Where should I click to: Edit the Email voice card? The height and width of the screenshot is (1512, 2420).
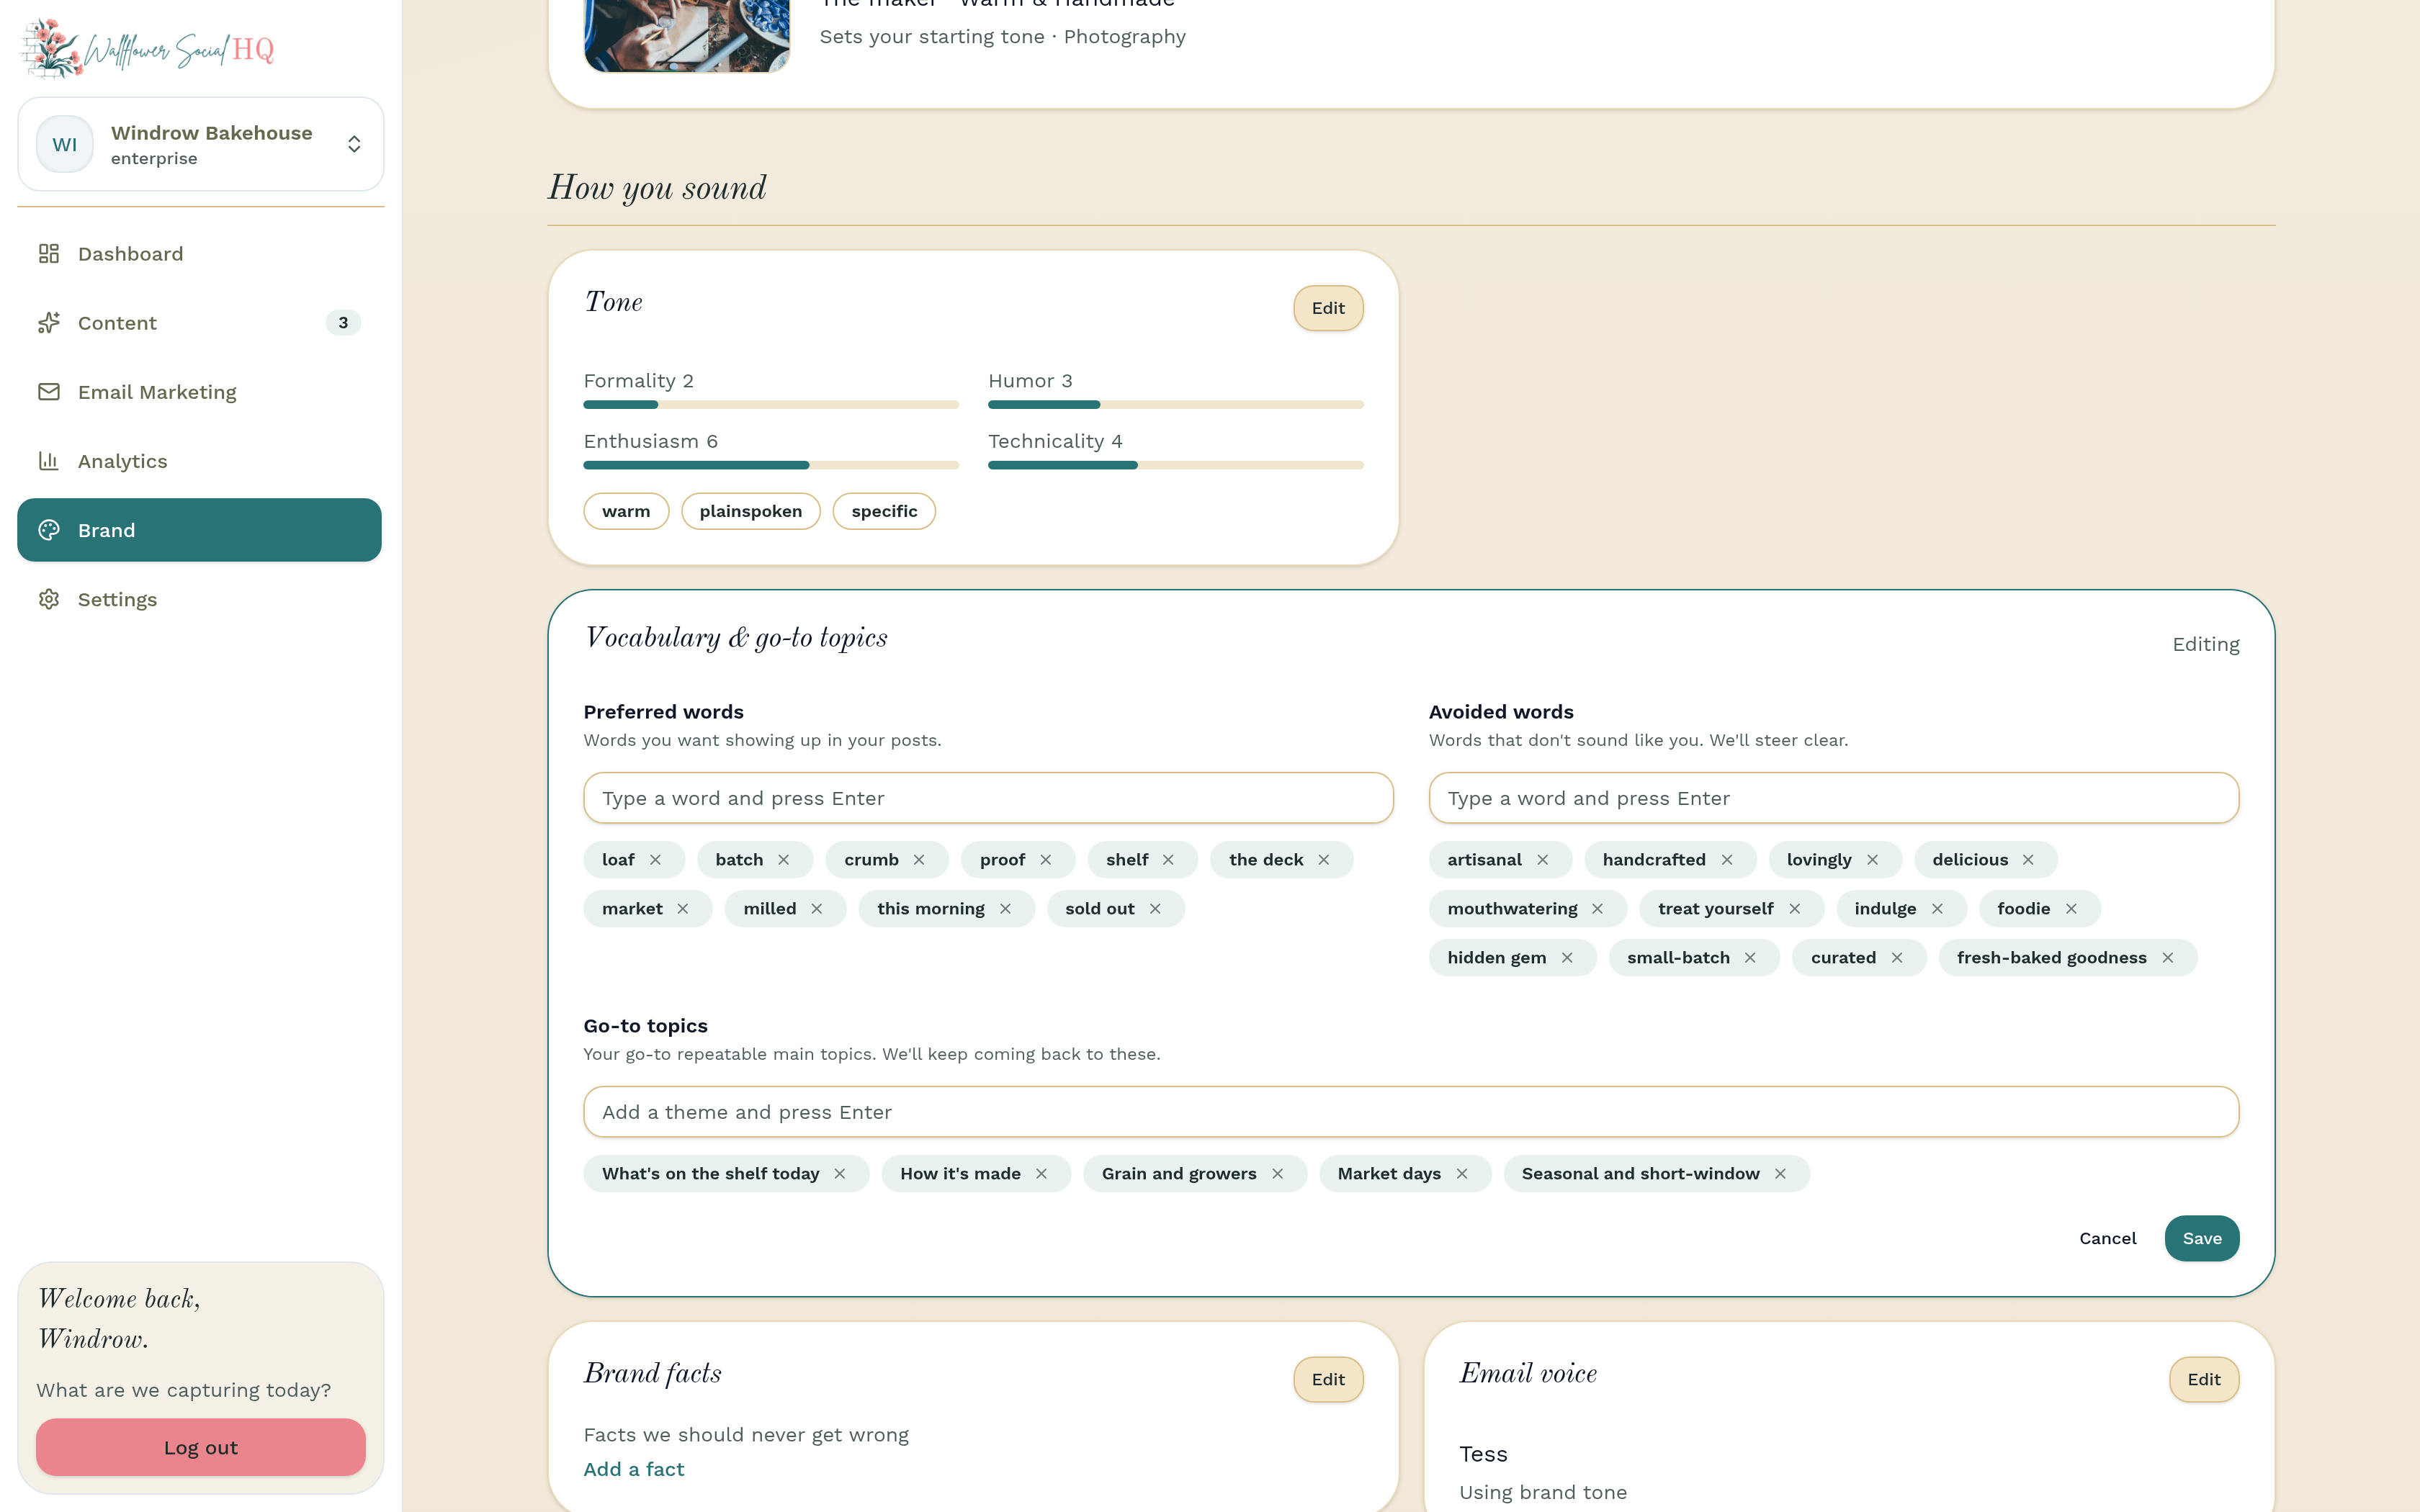coord(2204,1379)
